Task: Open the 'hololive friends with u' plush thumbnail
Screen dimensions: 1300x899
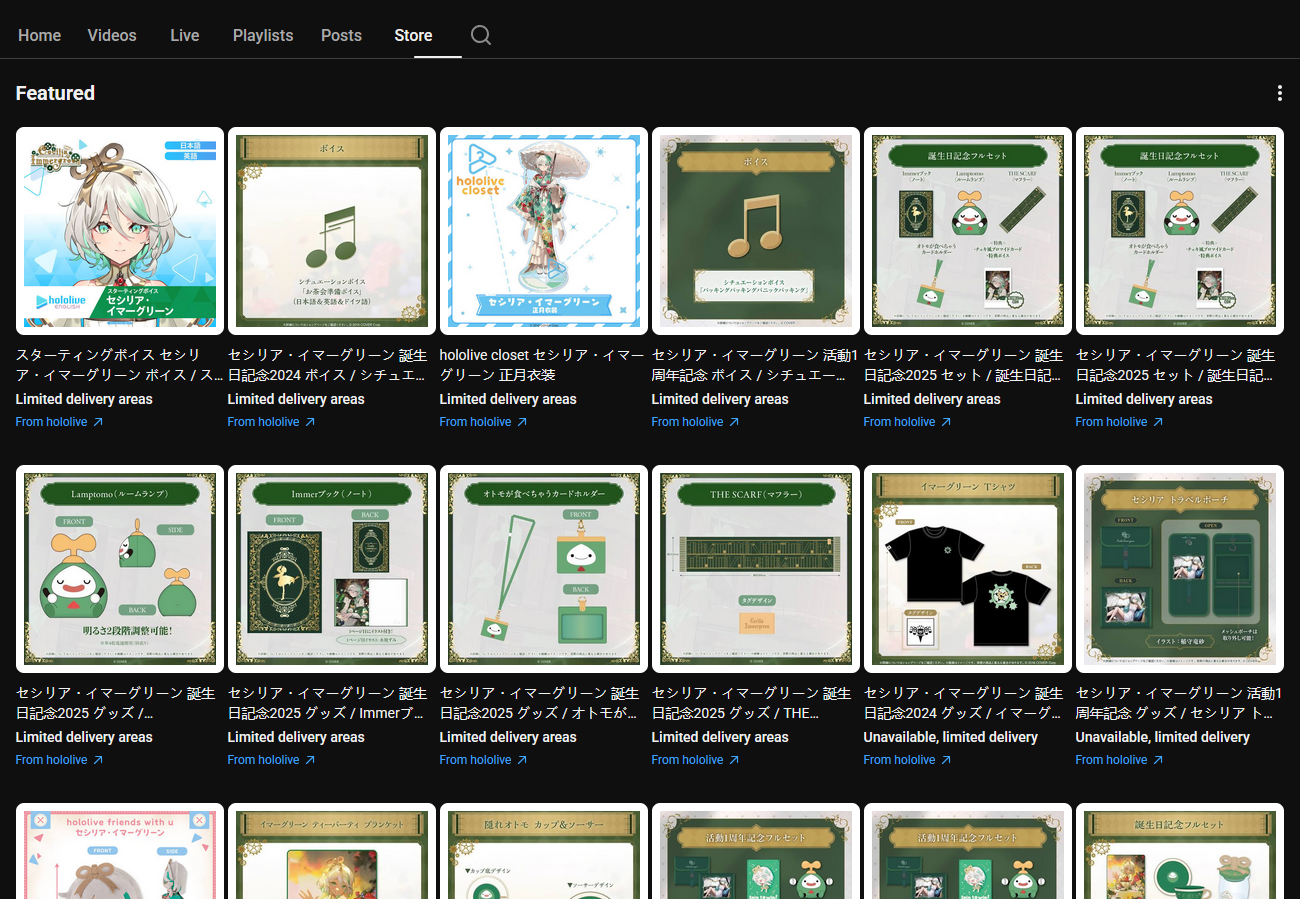Action: click(120, 851)
